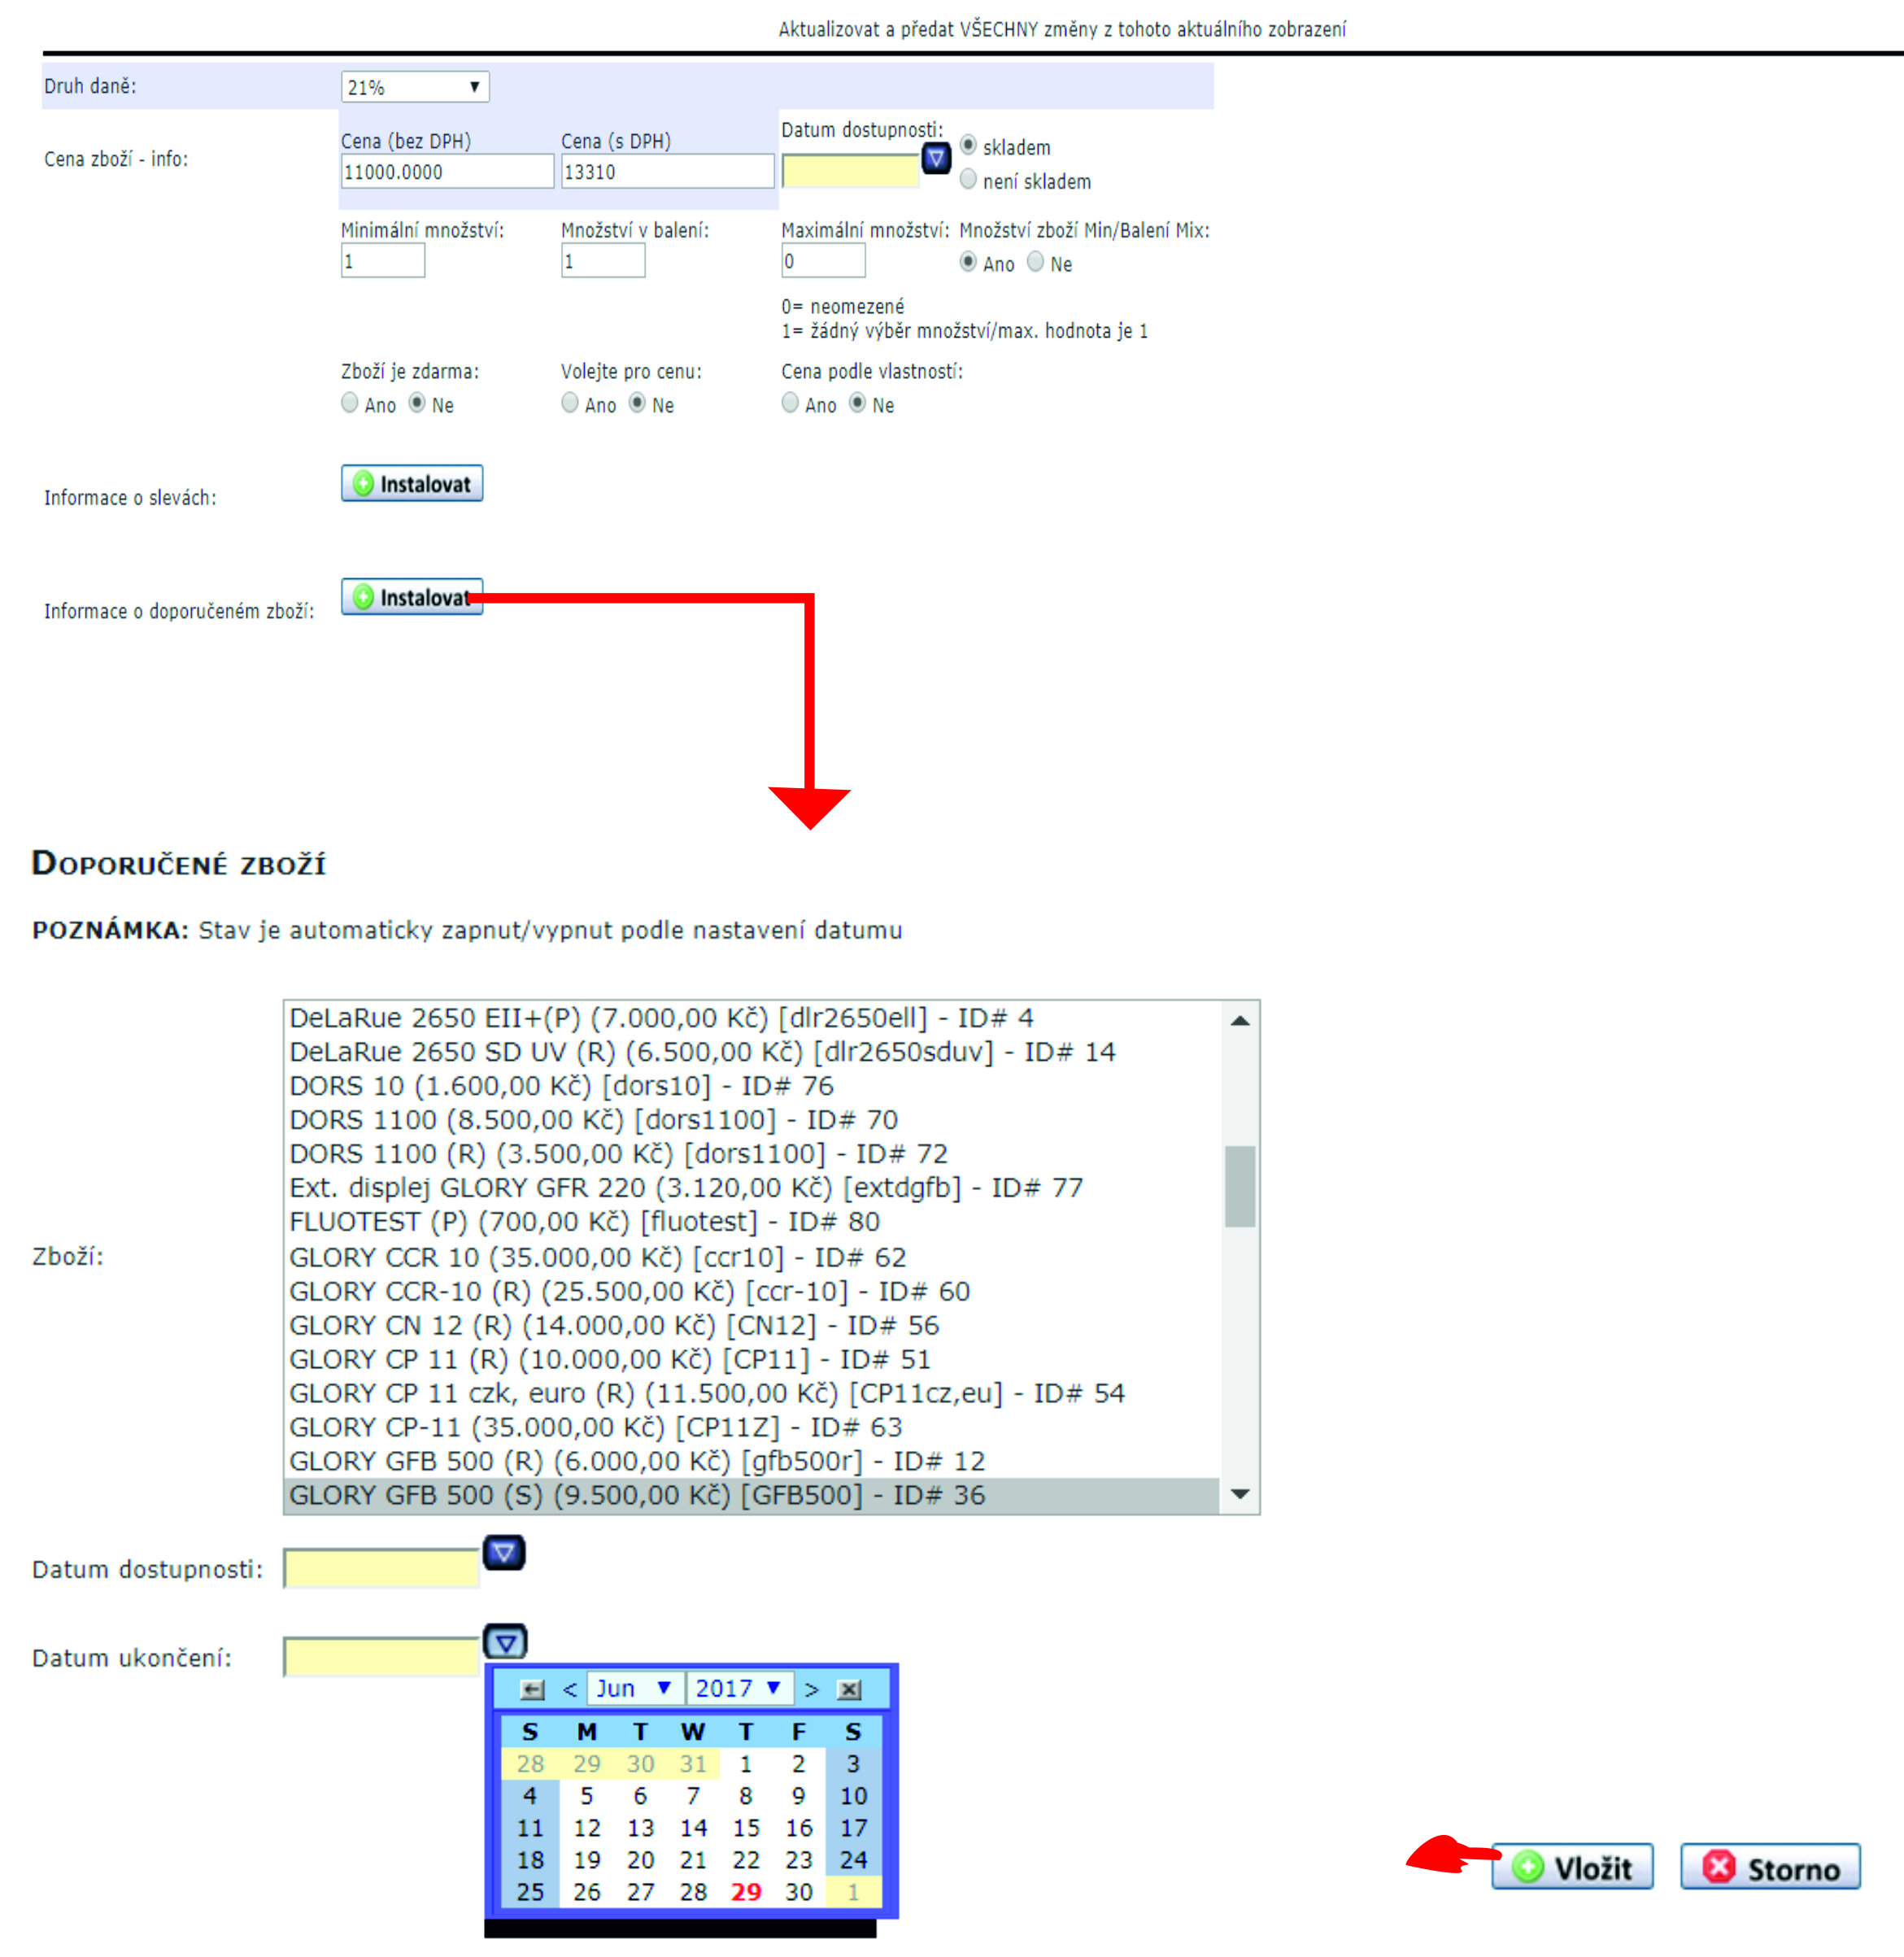1904x1957 pixels.
Task: Click the calendar back-arrow reset icon
Action: click(x=532, y=1690)
